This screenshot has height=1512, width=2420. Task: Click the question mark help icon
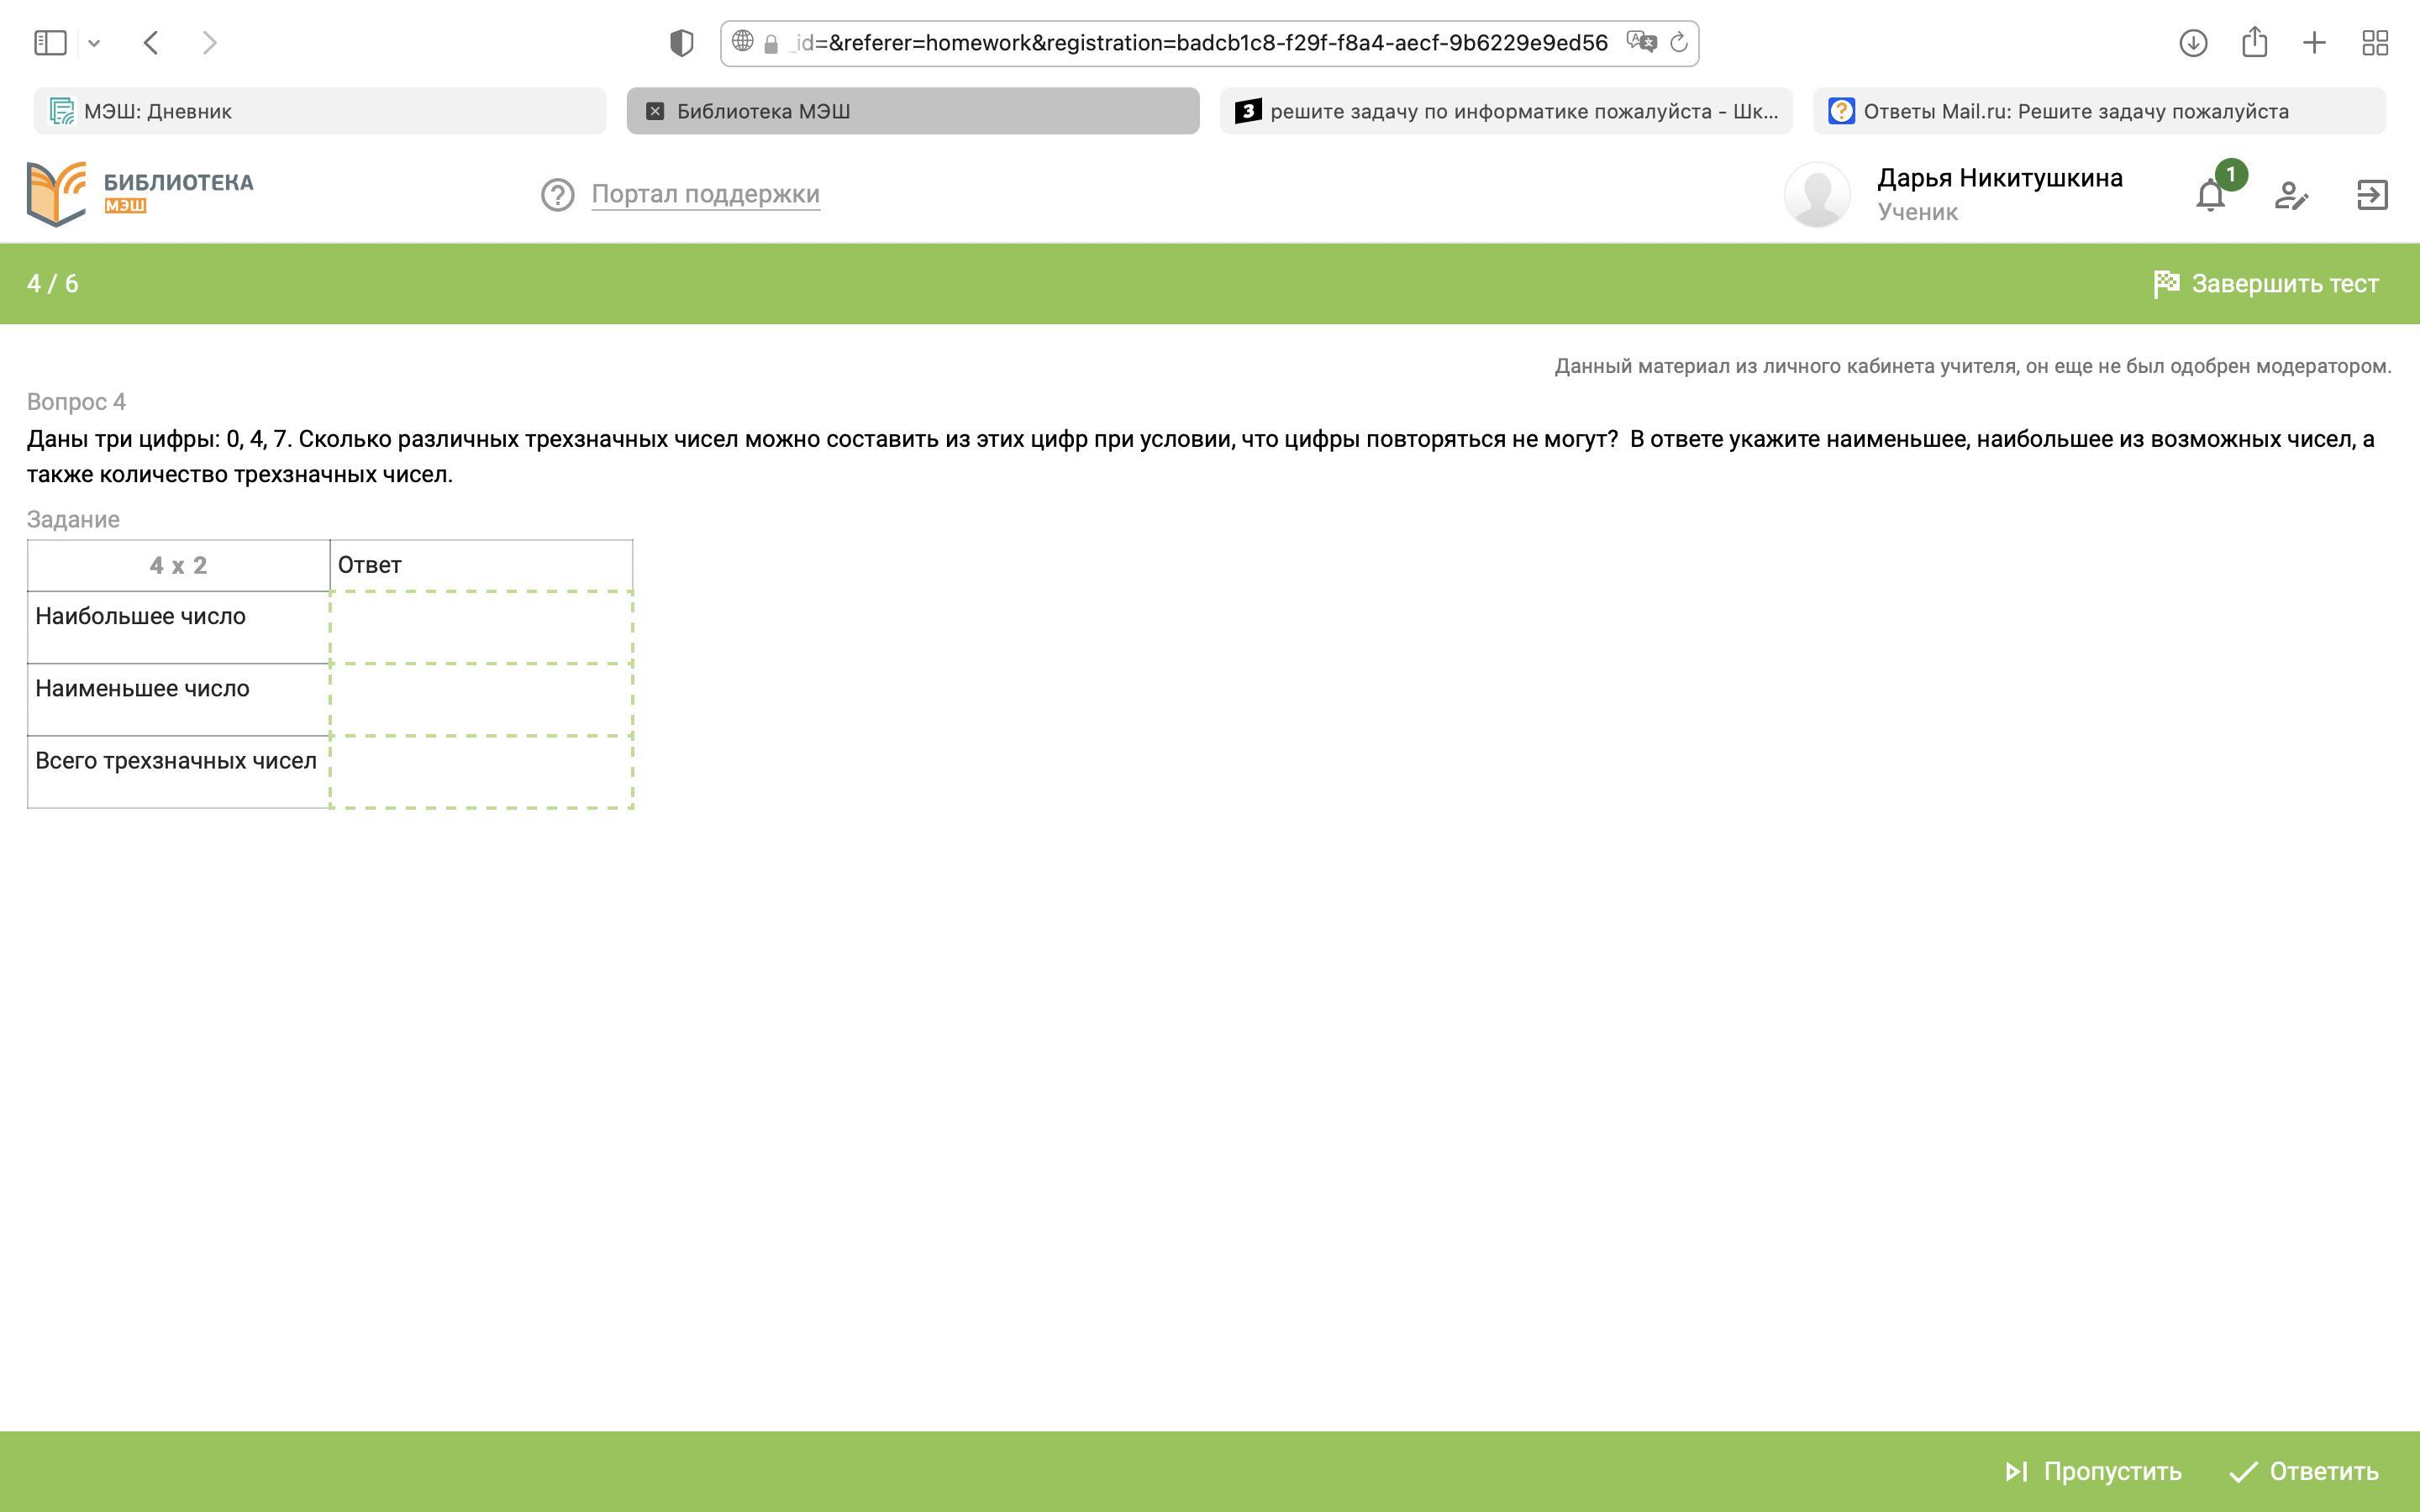coord(558,195)
